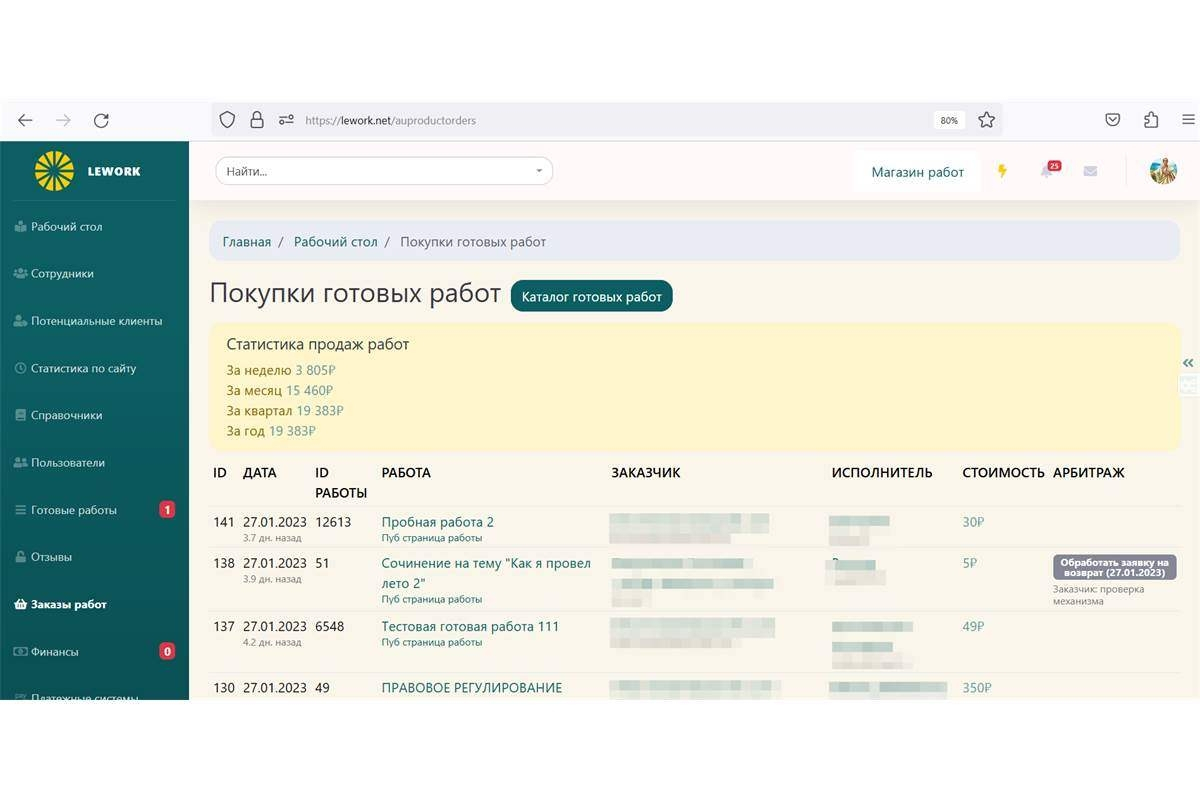Click the browser address bar URL
The width and height of the screenshot is (1200, 800).
(390, 120)
